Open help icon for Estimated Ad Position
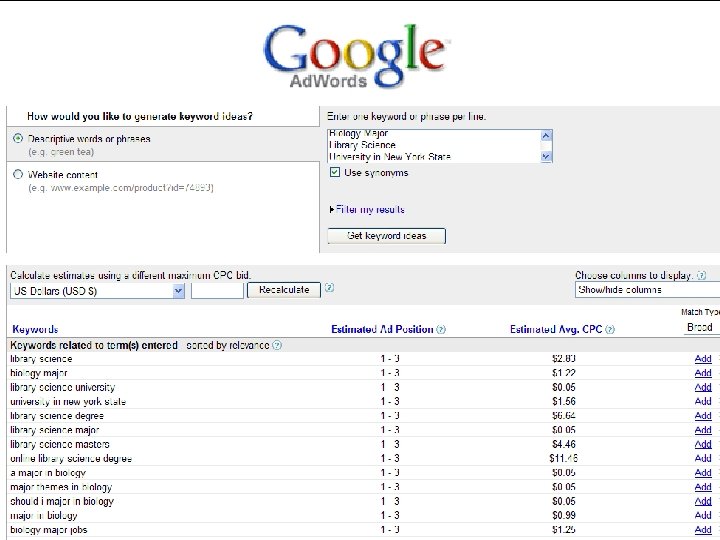The height and width of the screenshot is (540, 720). tap(441, 329)
